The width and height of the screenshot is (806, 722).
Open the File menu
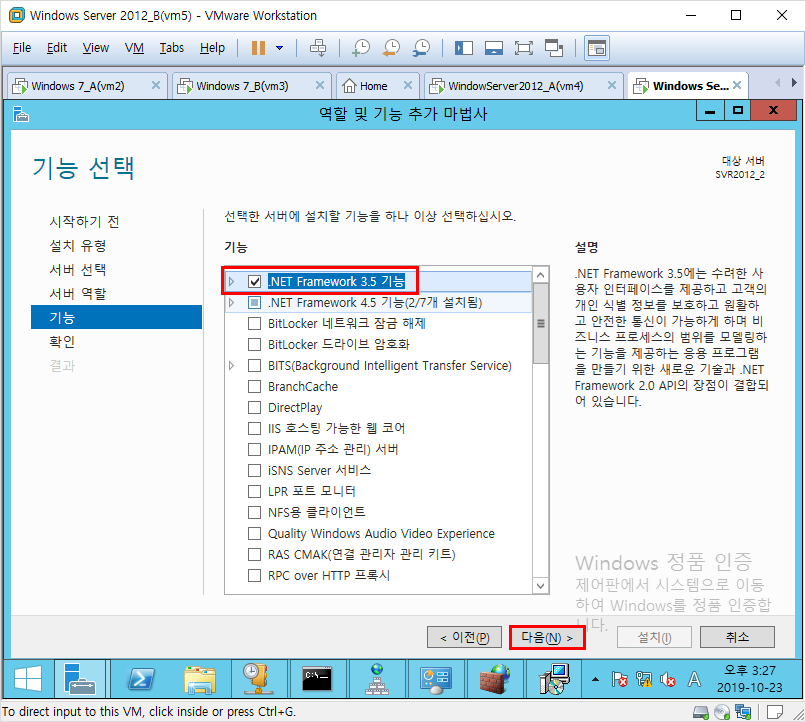tap(22, 48)
